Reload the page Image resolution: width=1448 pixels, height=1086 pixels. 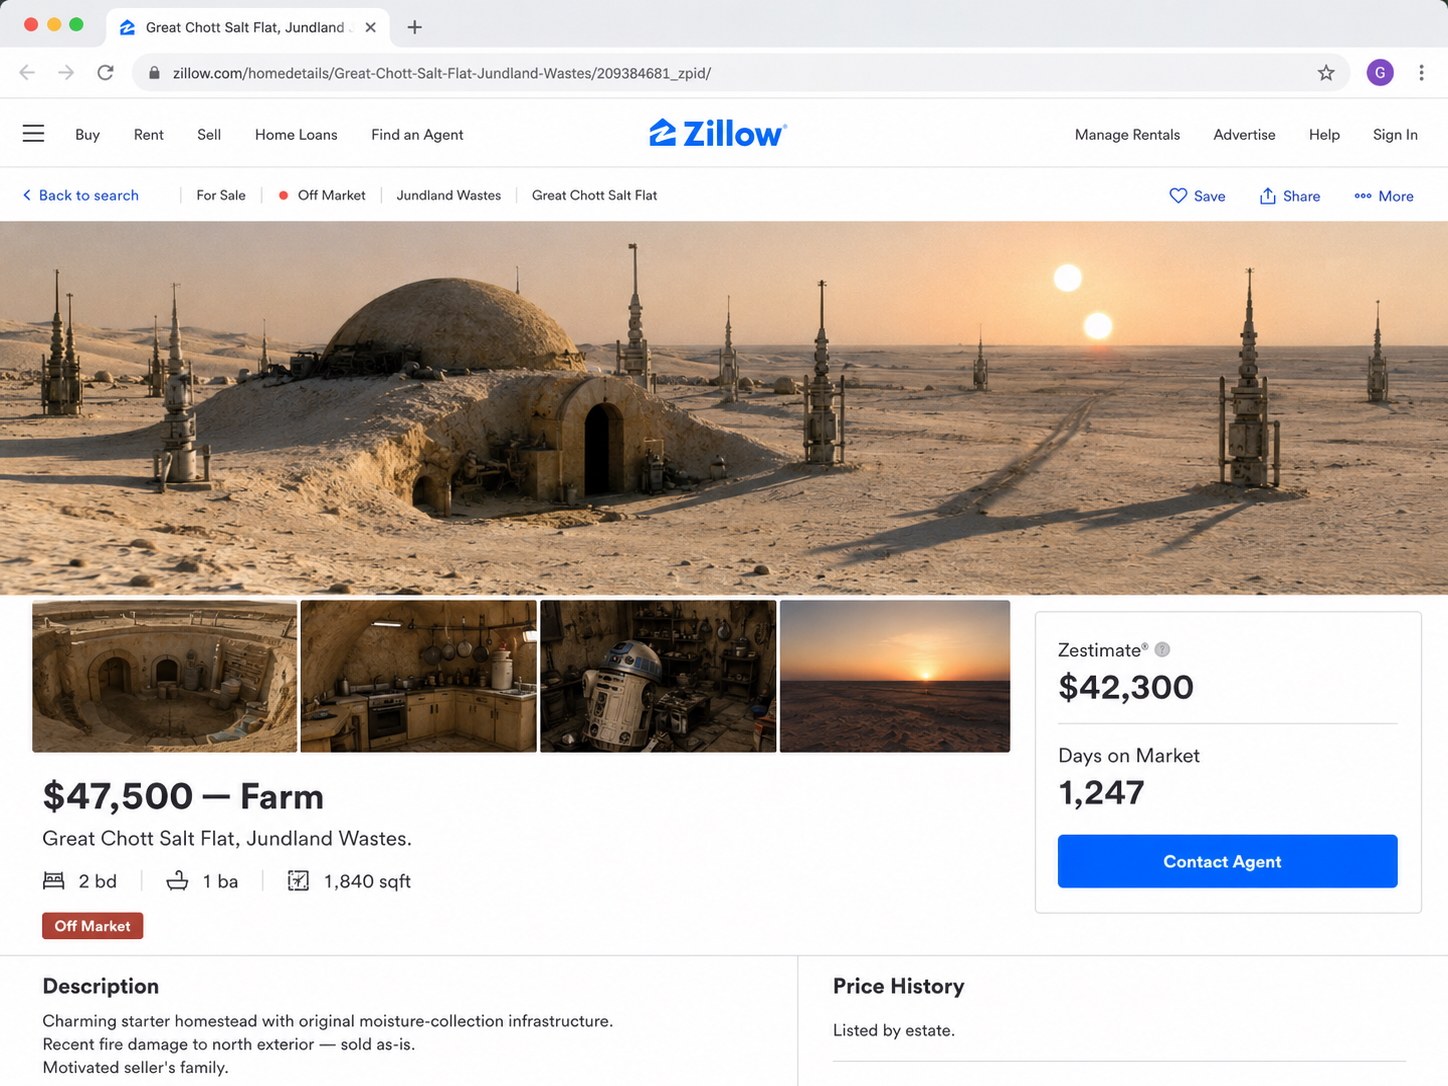click(x=105, y=72)
